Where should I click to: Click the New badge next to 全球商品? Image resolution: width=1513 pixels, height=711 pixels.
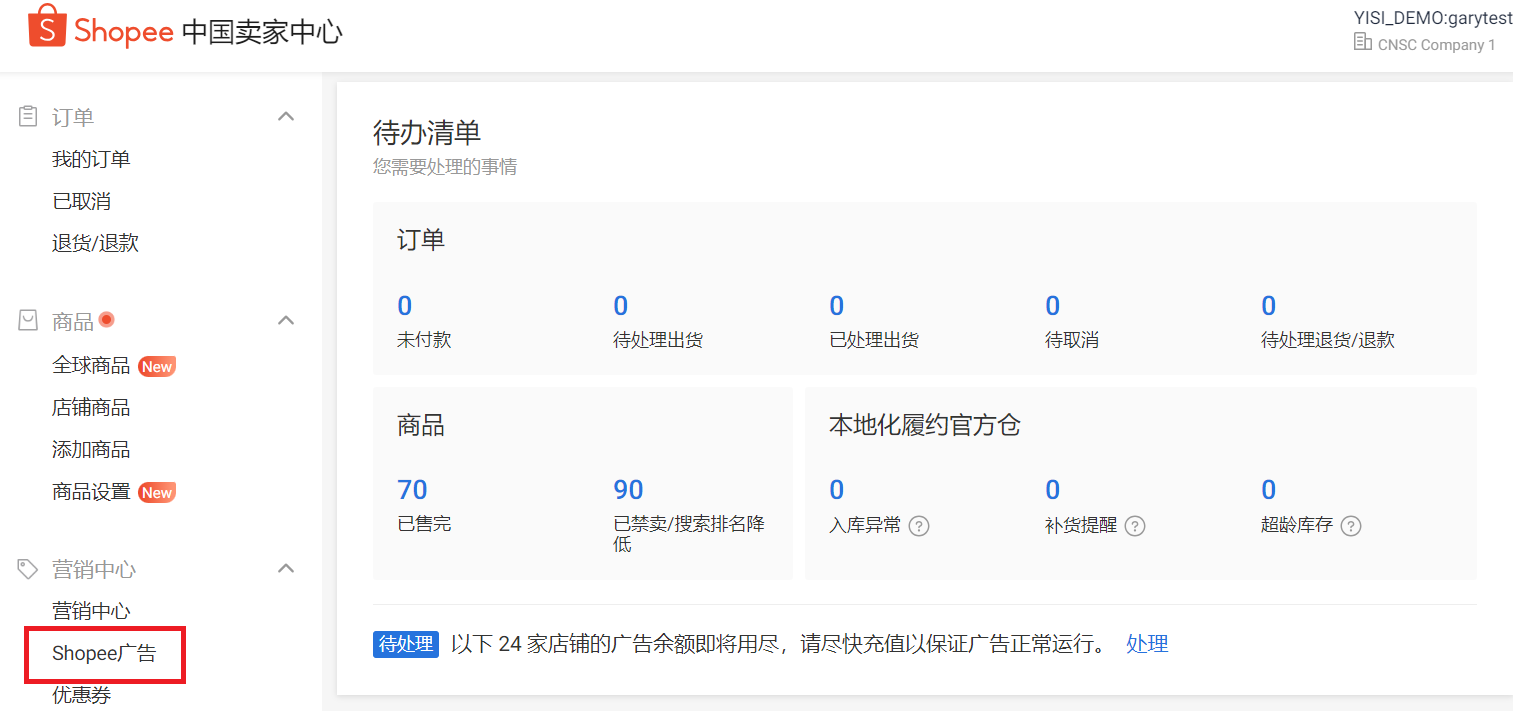(x=157, y=367)
